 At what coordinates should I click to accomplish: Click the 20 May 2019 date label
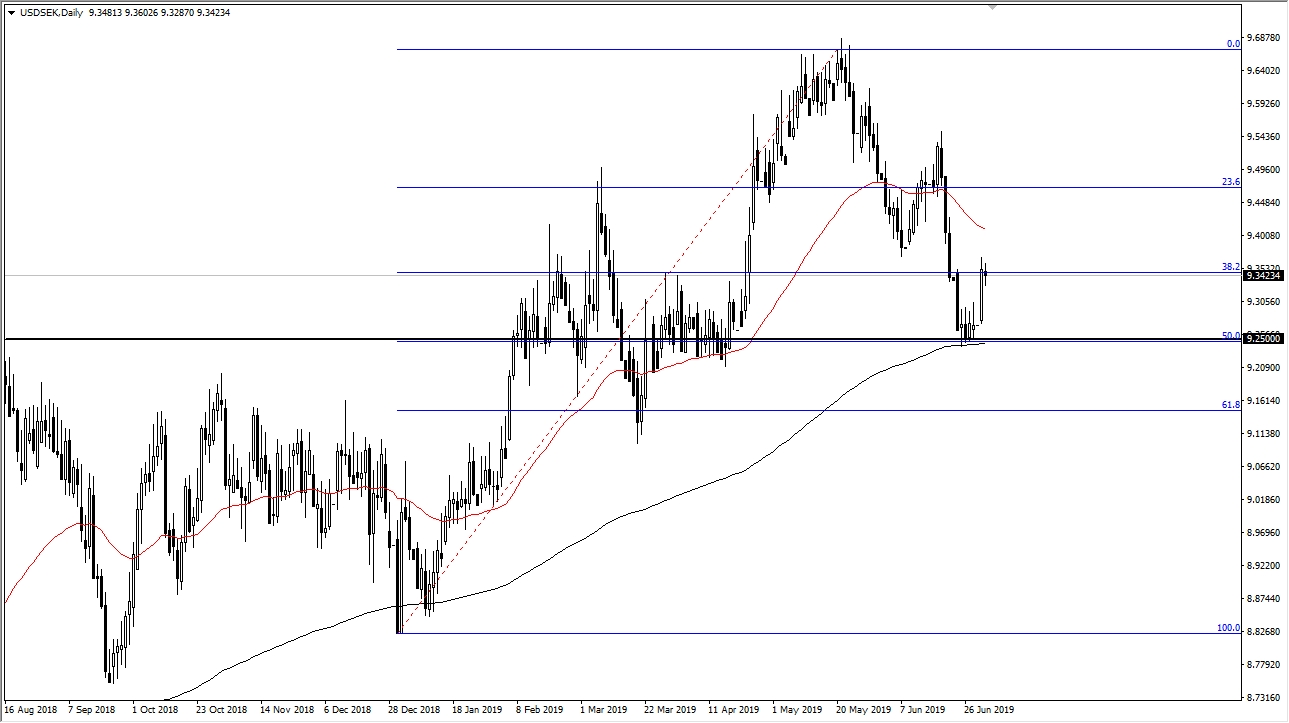864,711
